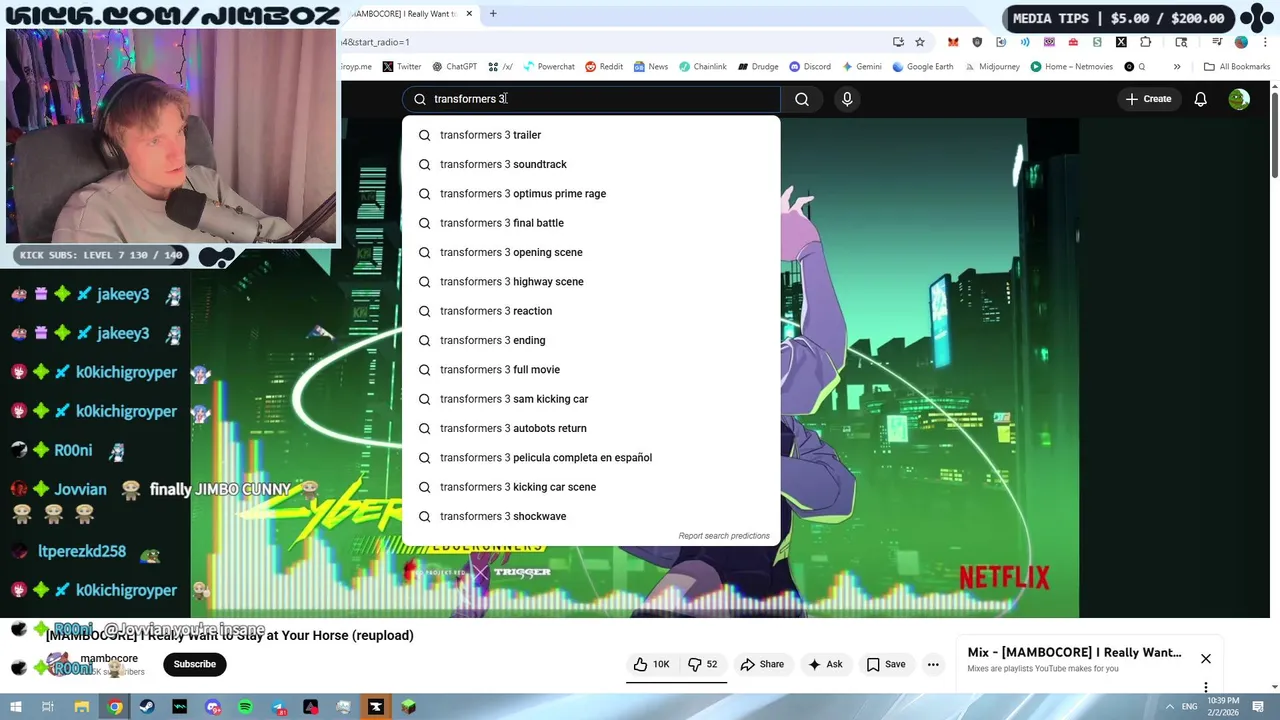The width and height of the screenshot is (1280, 720).
Task: Open the Reddit bookmark
Action: click(x=604, y=67)
